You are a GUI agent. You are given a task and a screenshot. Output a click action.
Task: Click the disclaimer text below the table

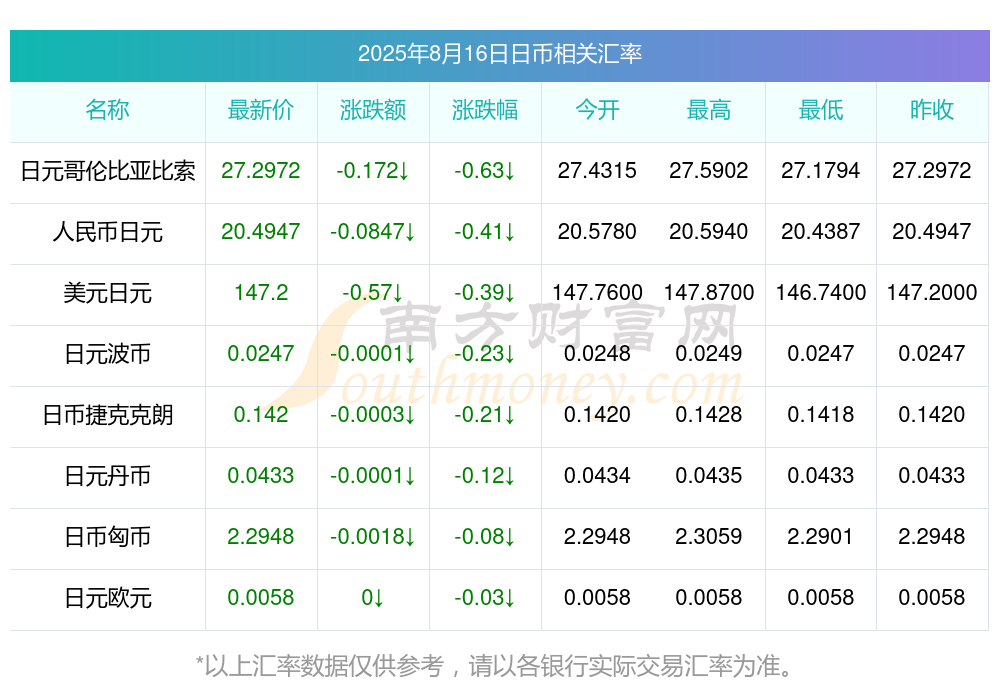pyautogui.click(x=494, y=666)
